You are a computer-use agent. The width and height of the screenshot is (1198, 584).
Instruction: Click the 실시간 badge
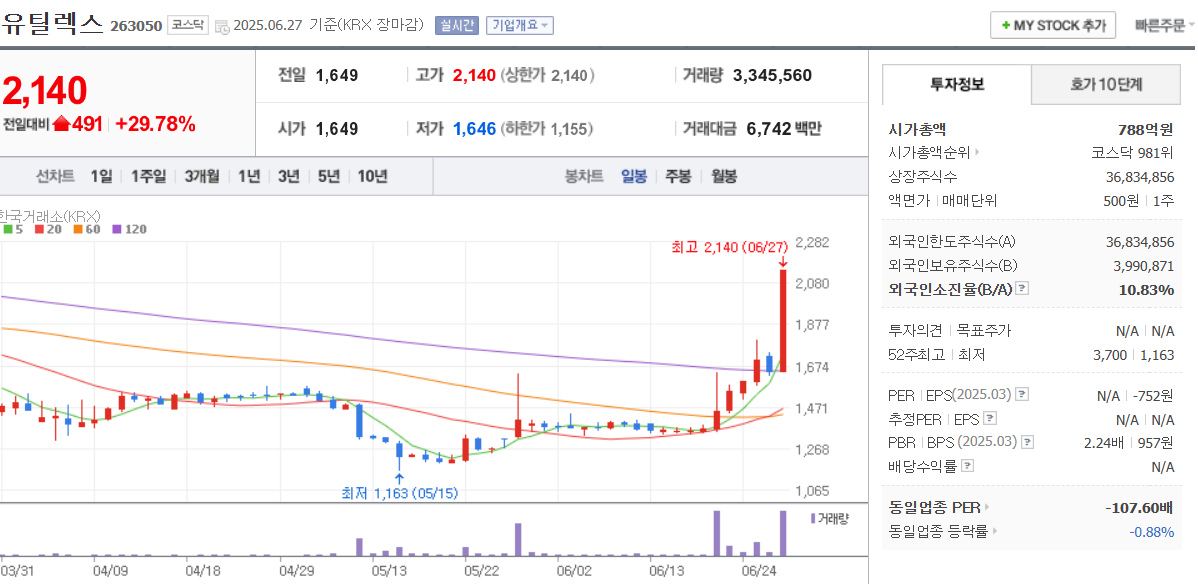click(457, 25)
